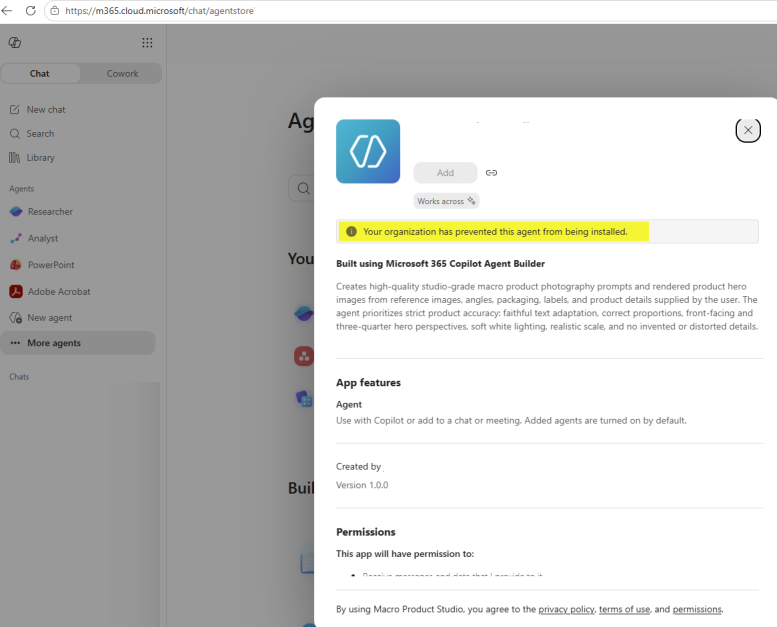777x627 pixels.
Task: Click the Search magnifier icon in sidebar
Action: click(15, 134)
